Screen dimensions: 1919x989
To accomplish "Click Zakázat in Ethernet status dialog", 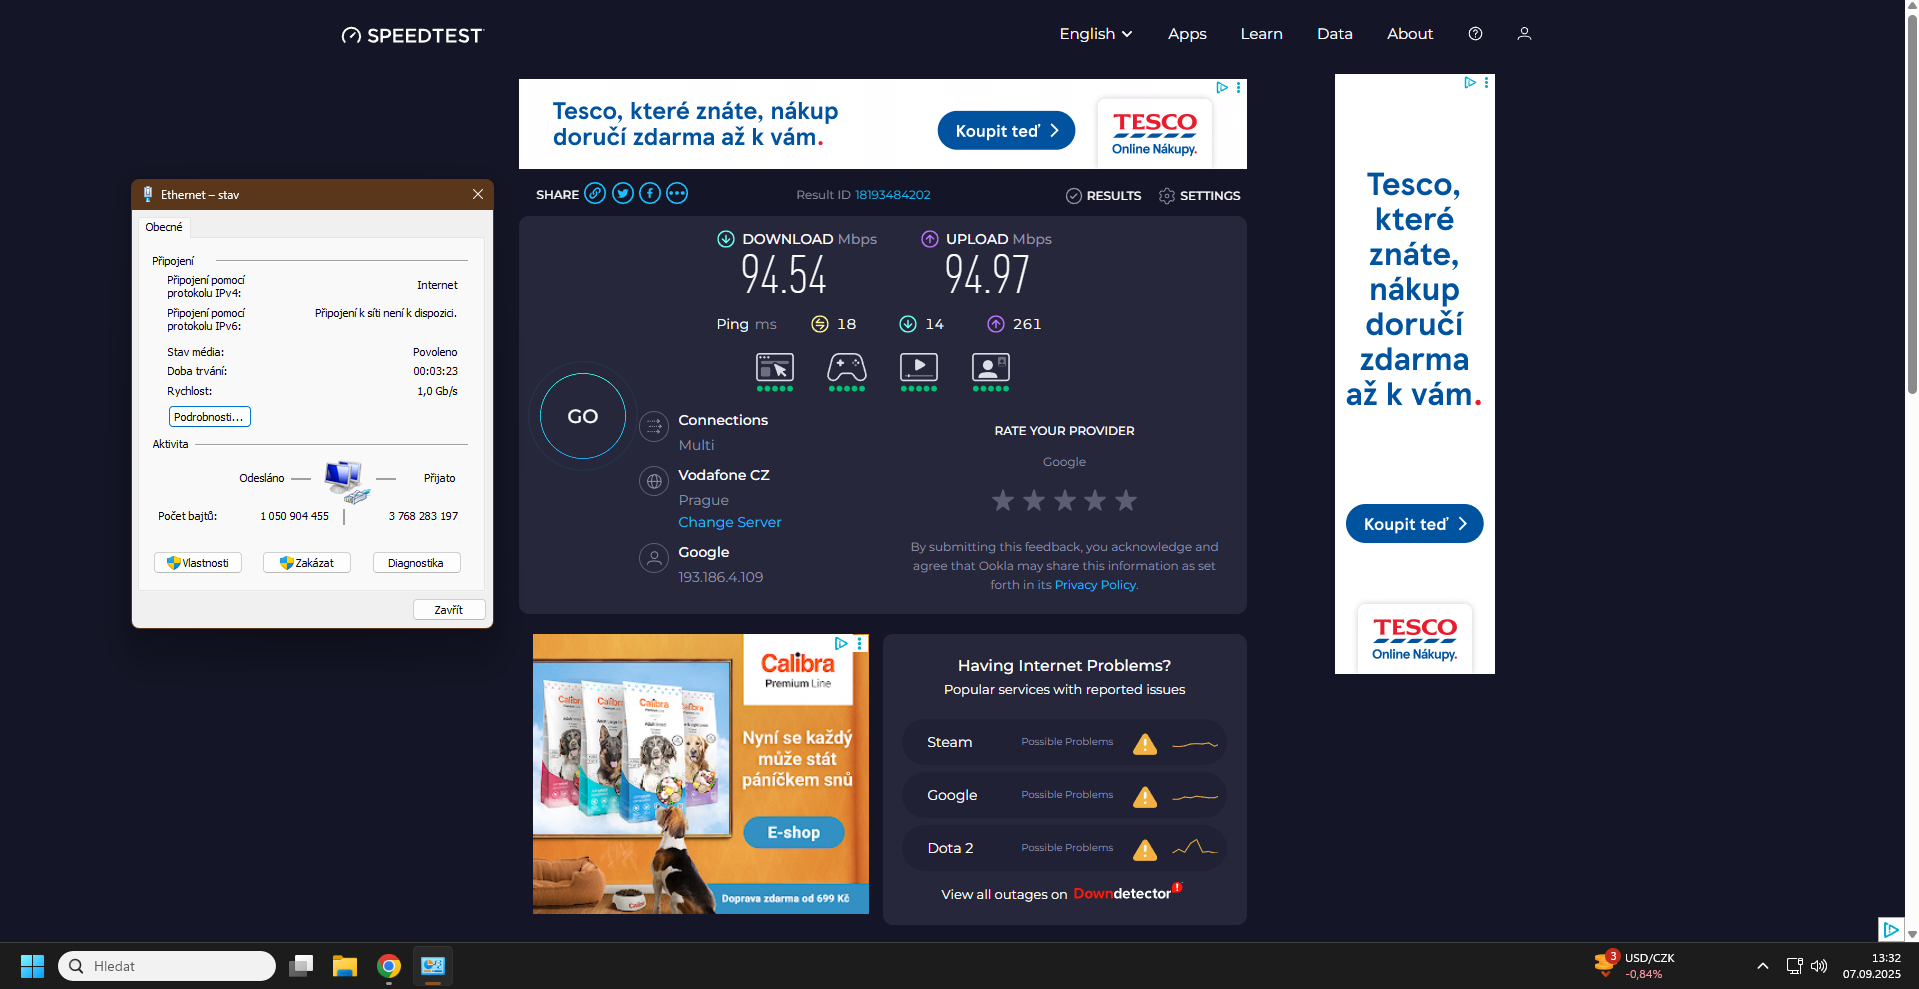I will pos(307,563).
